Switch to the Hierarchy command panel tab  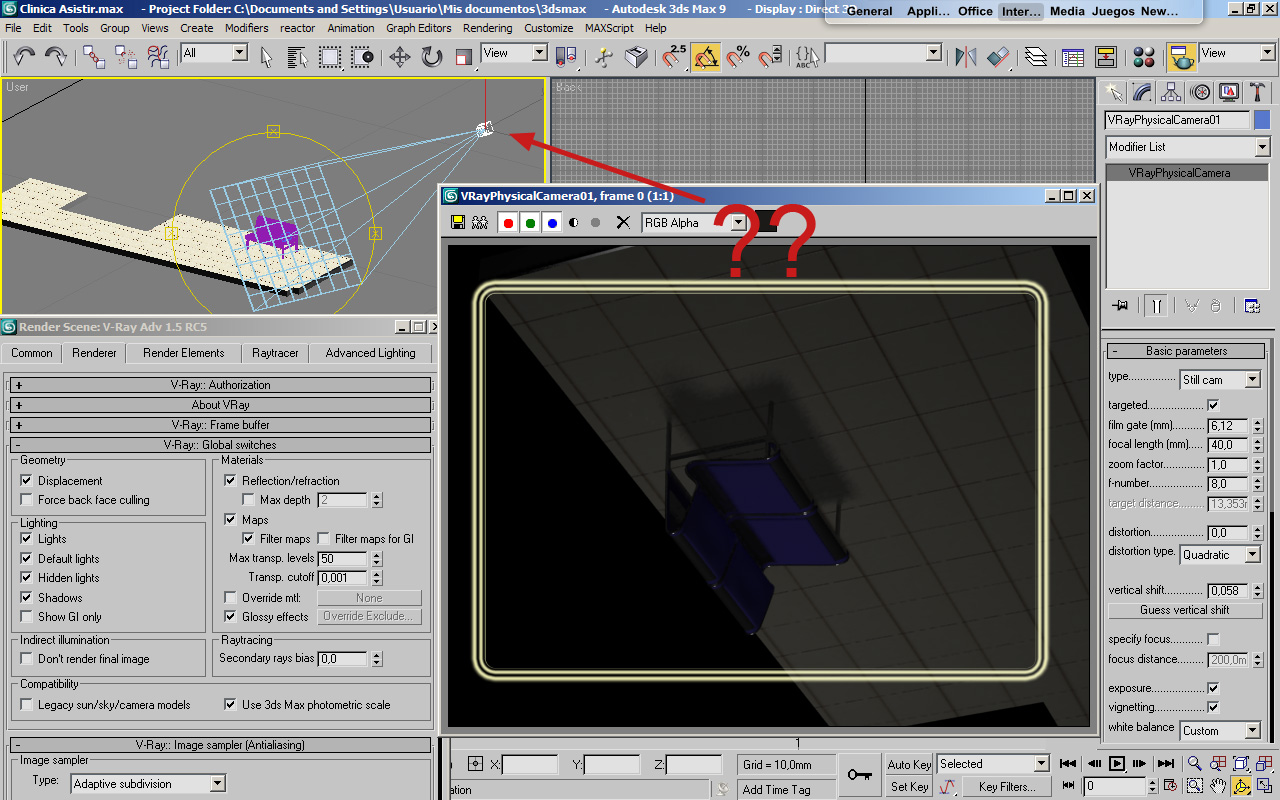pos(1172,93)
